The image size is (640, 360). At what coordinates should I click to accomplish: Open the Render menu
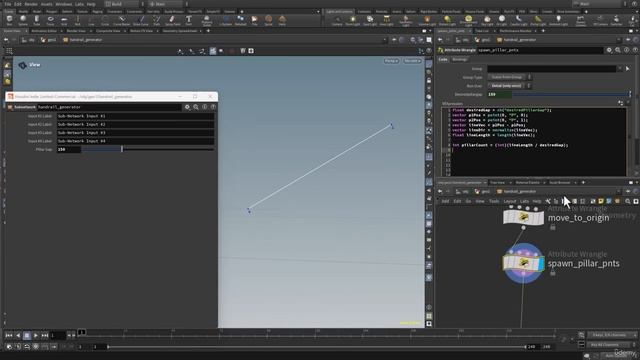coord(31,4)
